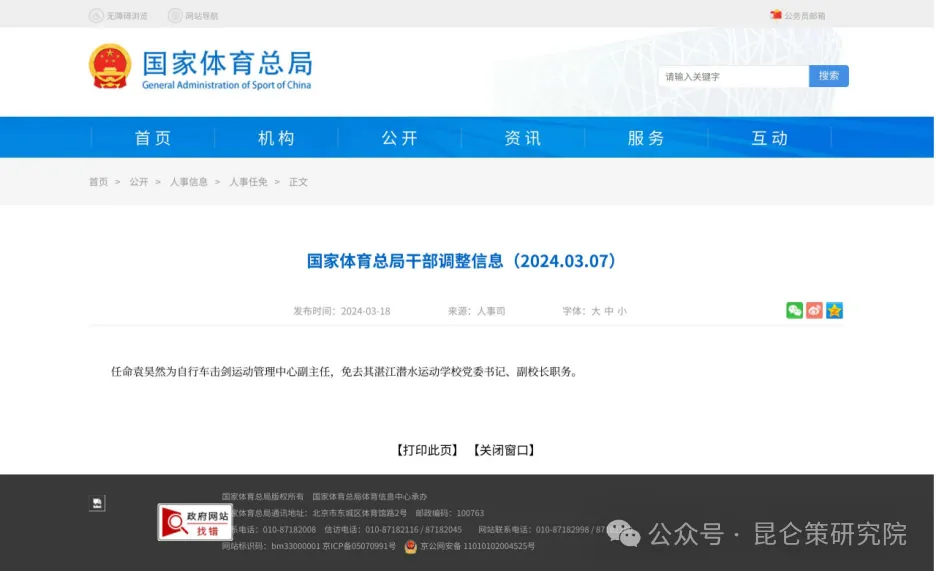Focus the 请输入关键字 search field

[734, 76]
